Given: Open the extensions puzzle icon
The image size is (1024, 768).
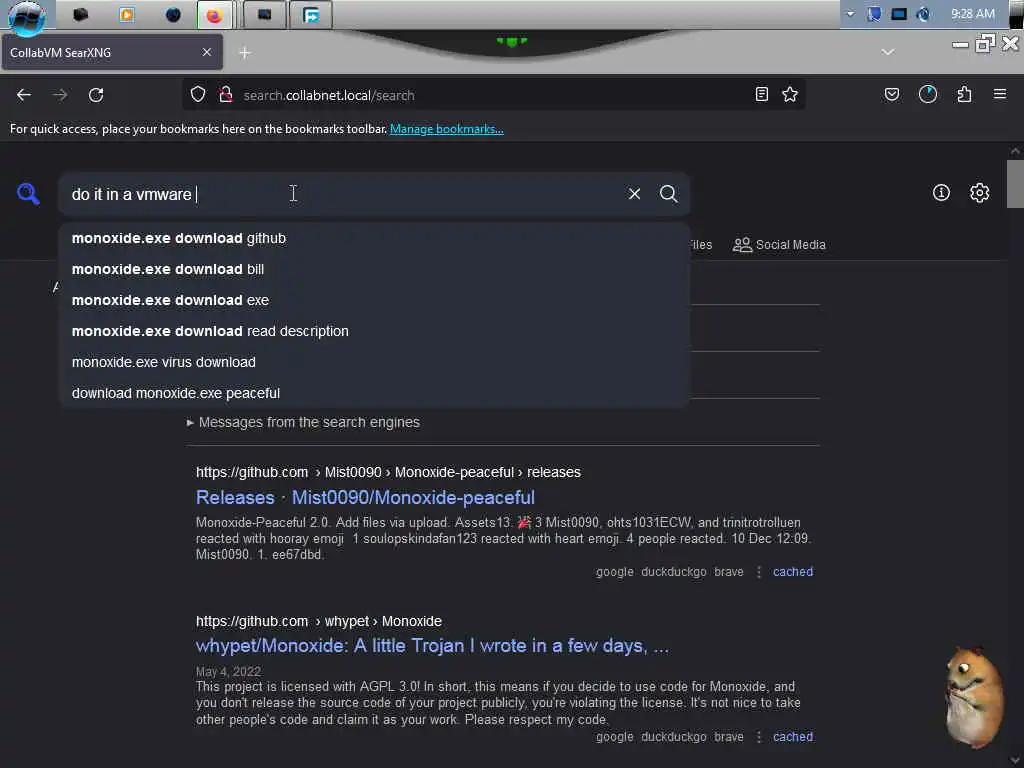Looking at the screenshot, I should click(964, 95).
